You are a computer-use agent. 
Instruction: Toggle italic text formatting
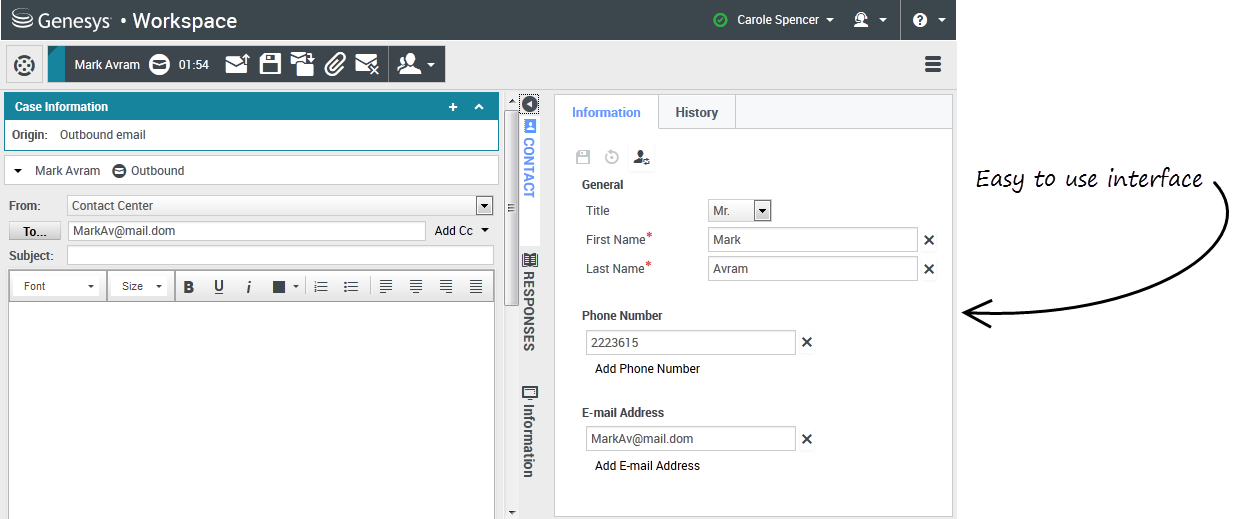pos(249,287)
